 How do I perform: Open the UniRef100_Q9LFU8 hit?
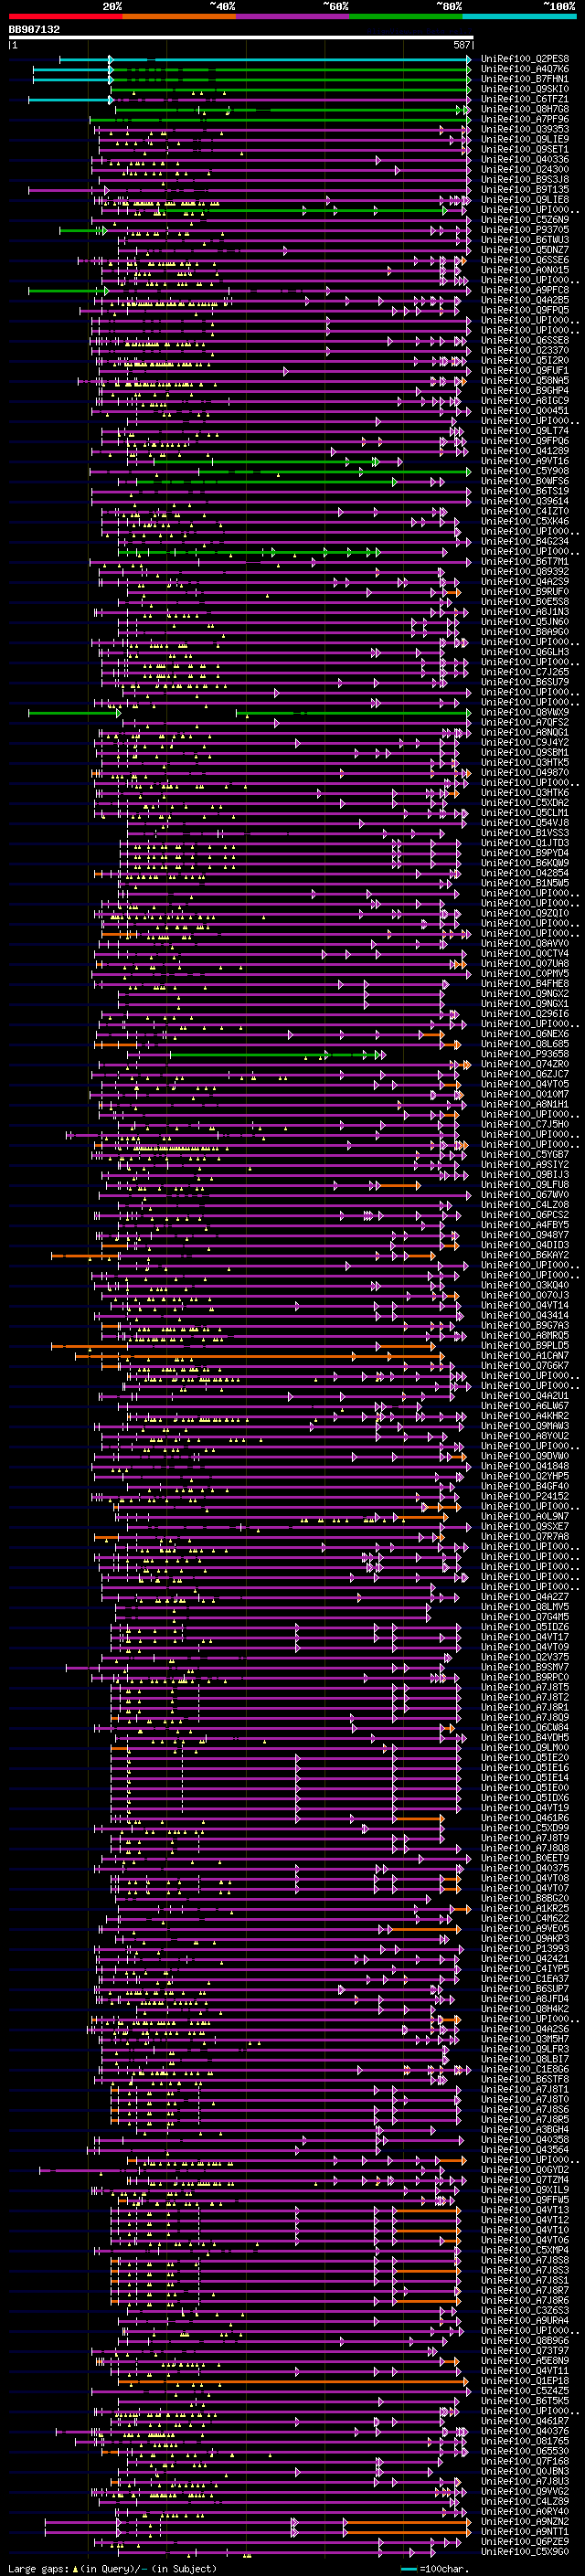click(x=524, y=1184)
